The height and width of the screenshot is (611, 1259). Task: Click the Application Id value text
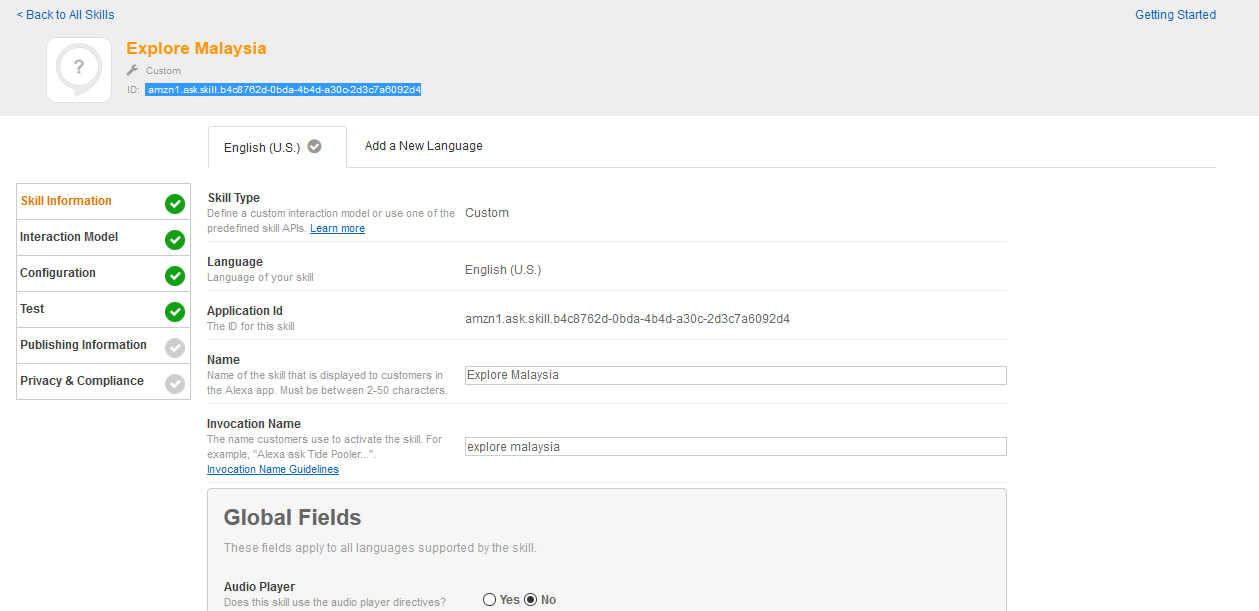point(627,319)
